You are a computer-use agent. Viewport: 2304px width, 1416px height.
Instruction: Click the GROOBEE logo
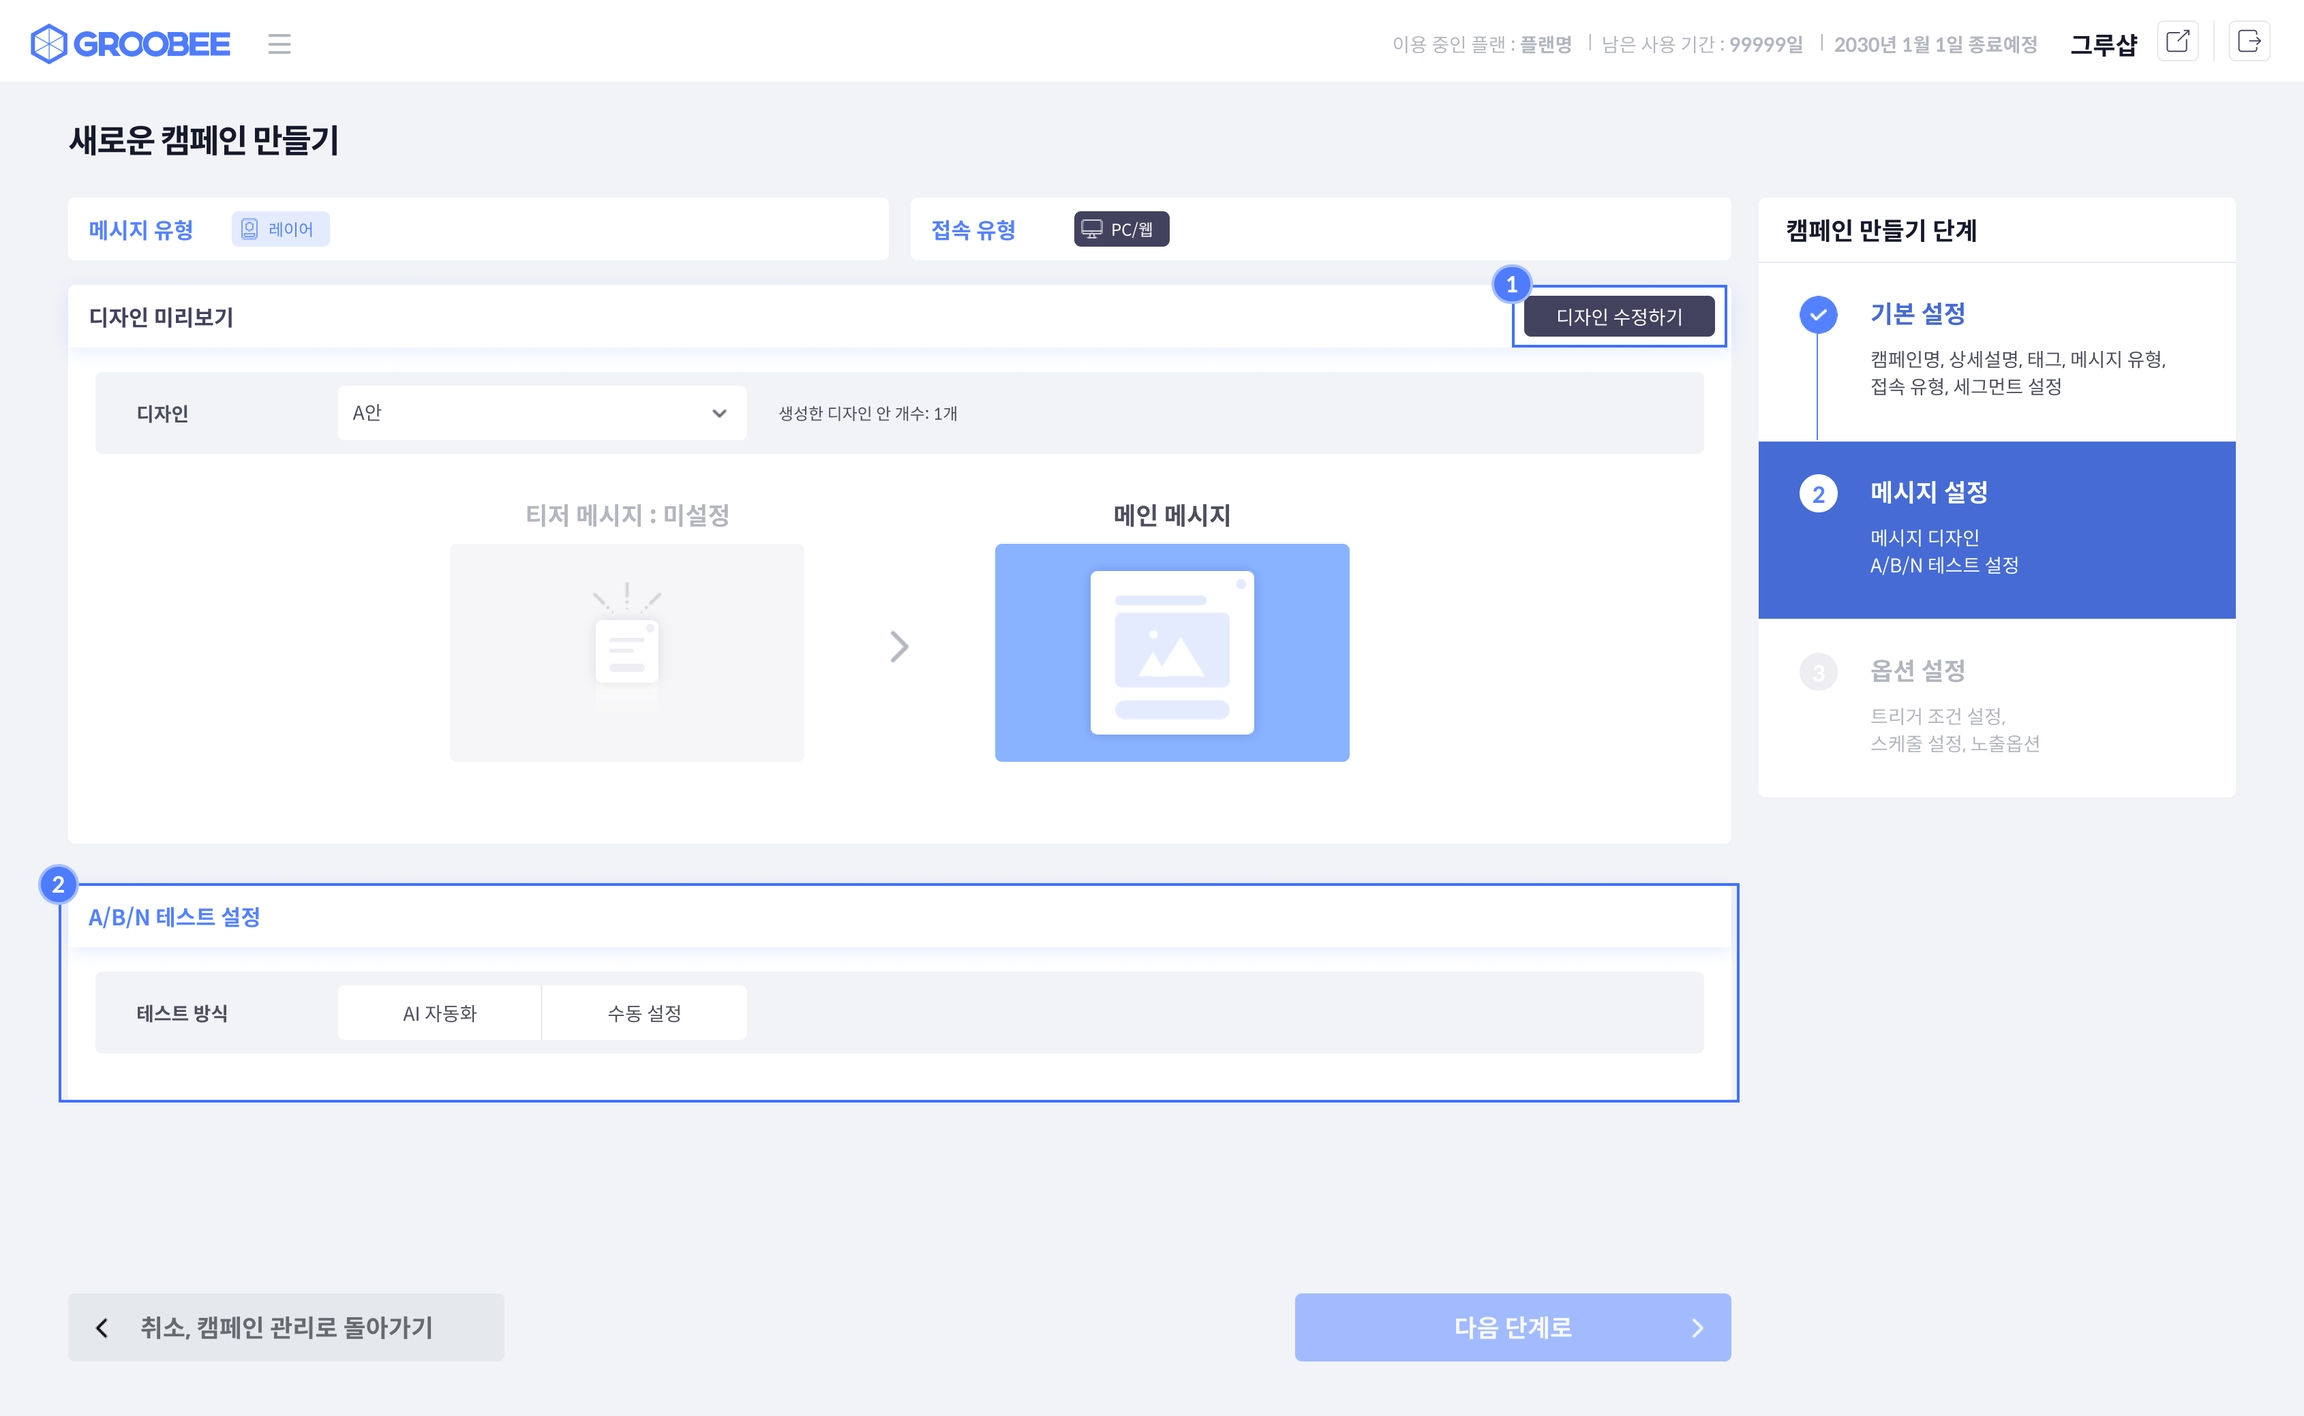[x=131, y=44]
